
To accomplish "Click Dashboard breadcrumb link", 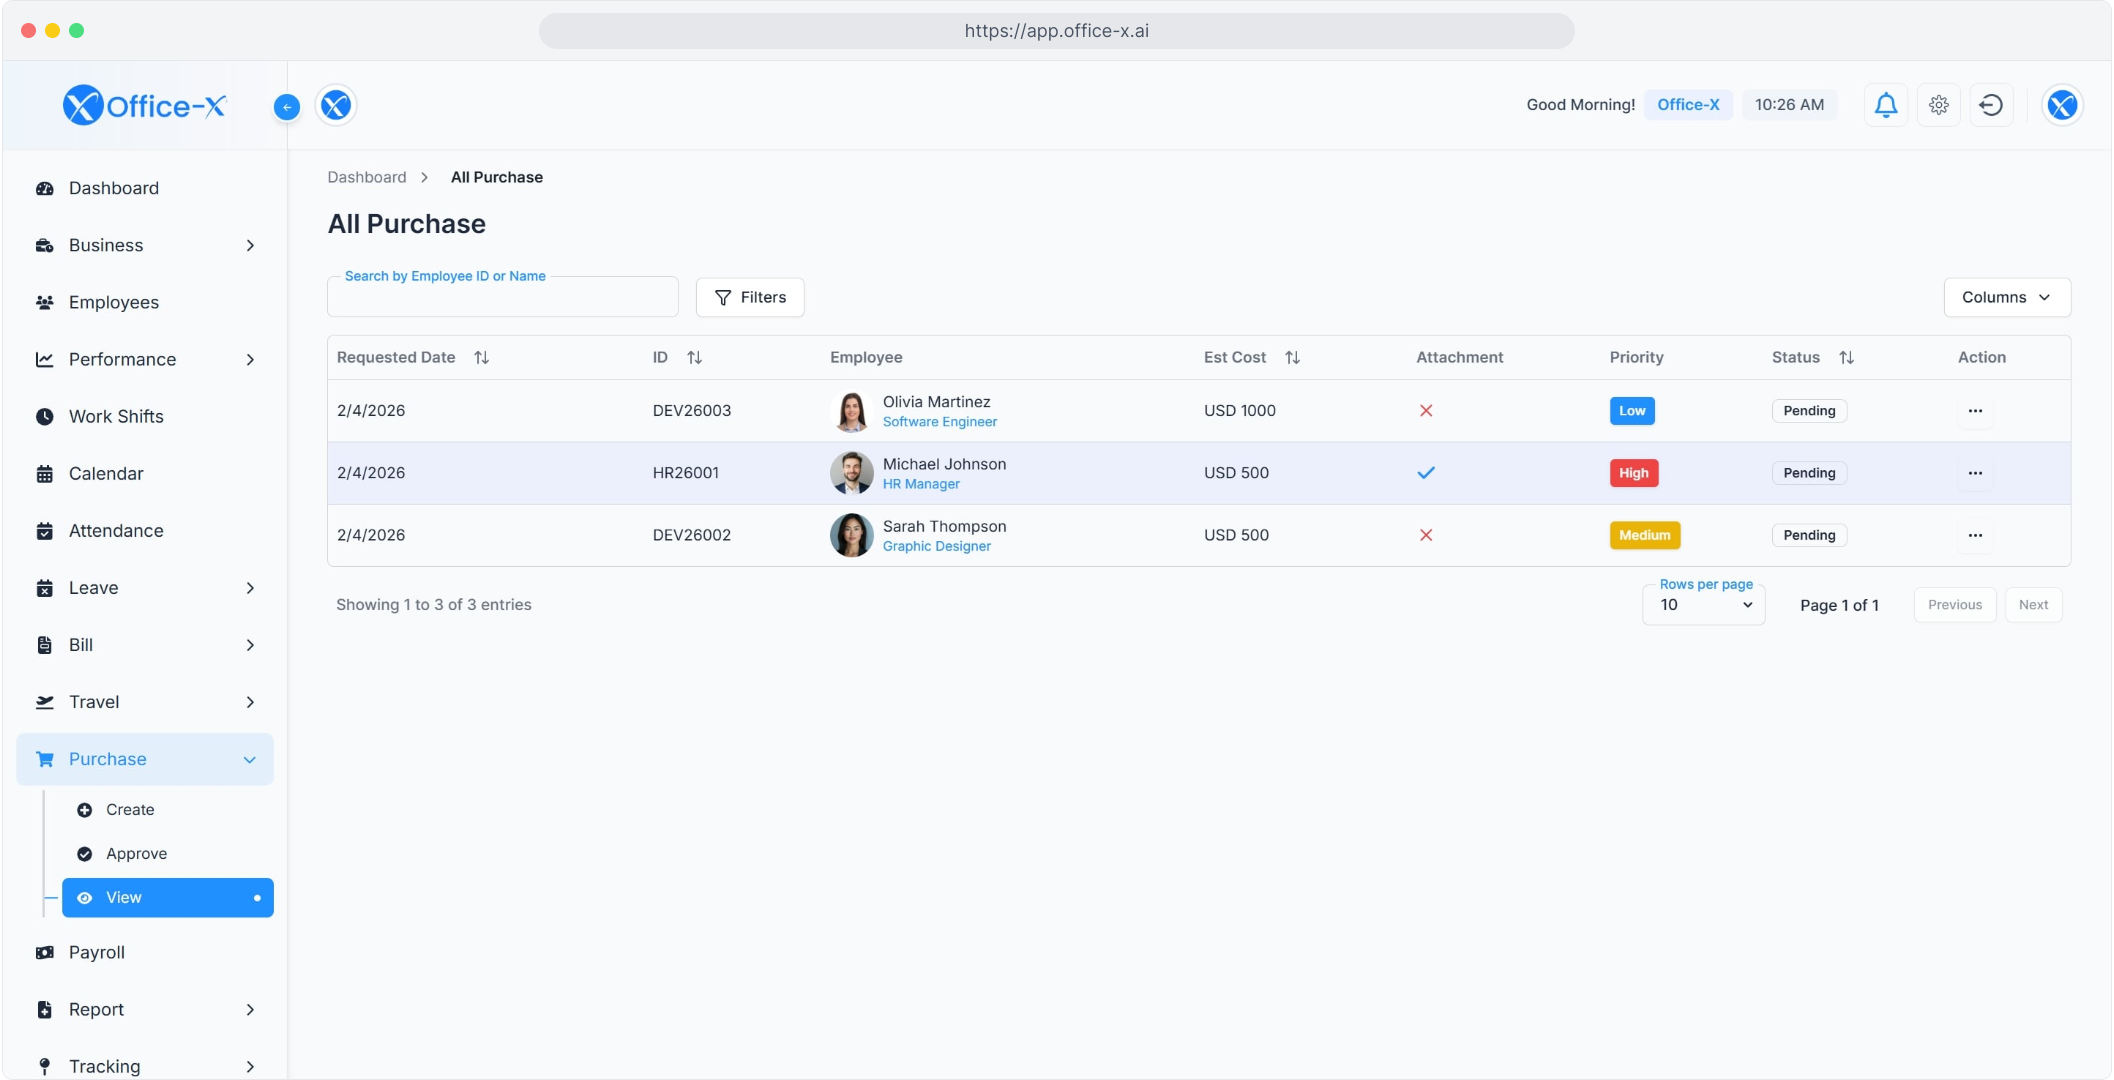I will [367, 177].
